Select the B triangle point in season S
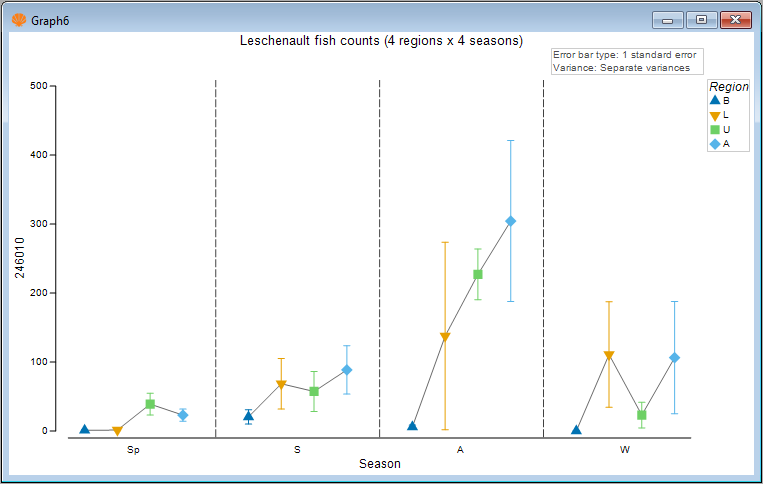The width and height of the screenshot is (763, 484). point(248,416)
